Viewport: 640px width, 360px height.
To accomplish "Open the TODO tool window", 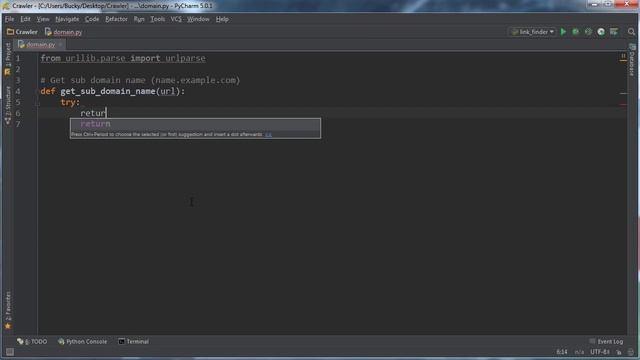I will [x=32, y=341].
